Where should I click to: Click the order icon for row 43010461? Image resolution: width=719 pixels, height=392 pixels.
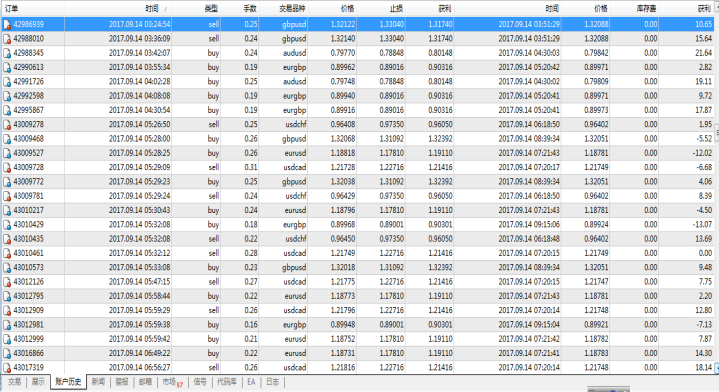tap(7, 254)
